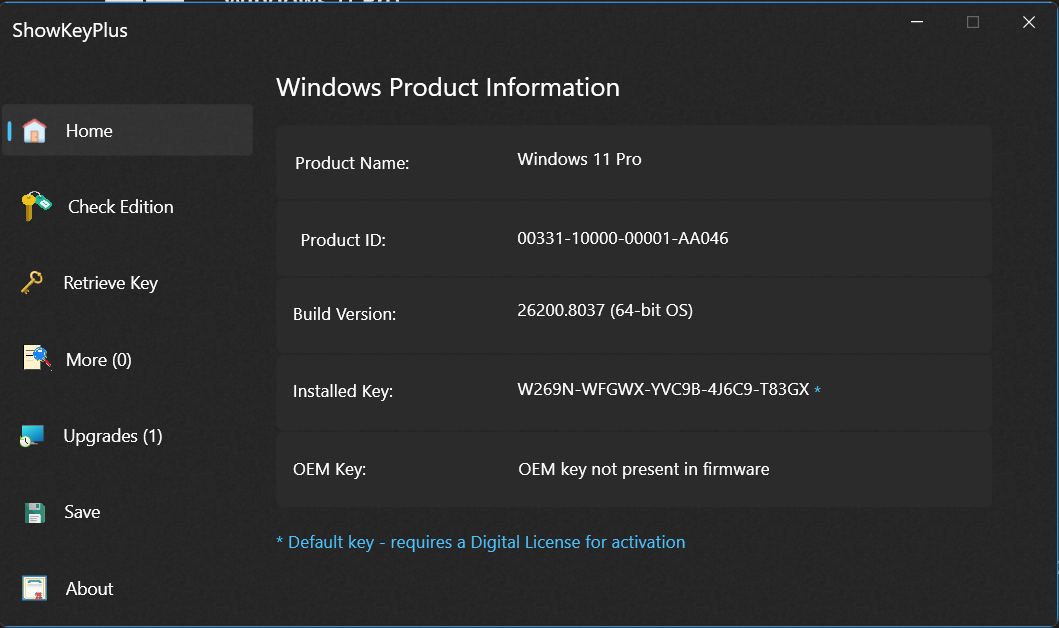Screen dimensions: 1059x628
Task: Click the Upgrades monitor icon
Action: tap(32, 436)
